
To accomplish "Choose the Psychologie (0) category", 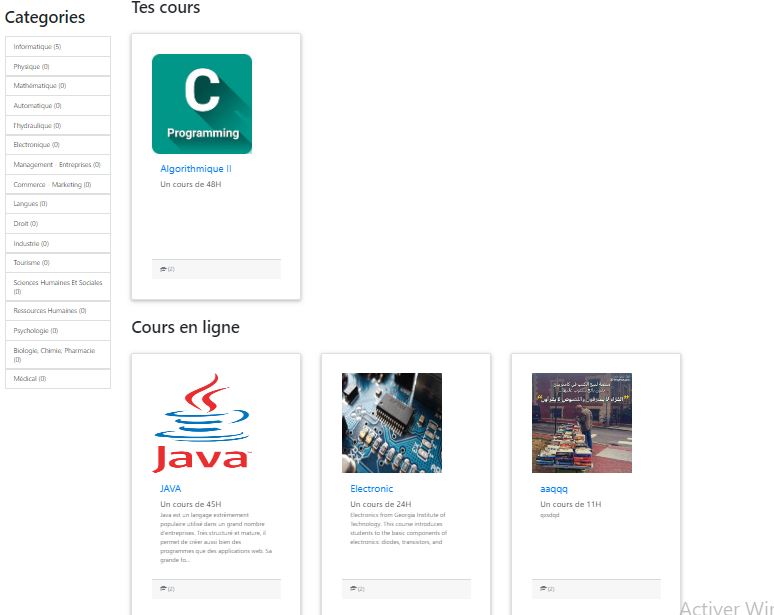I will point(58,330).
